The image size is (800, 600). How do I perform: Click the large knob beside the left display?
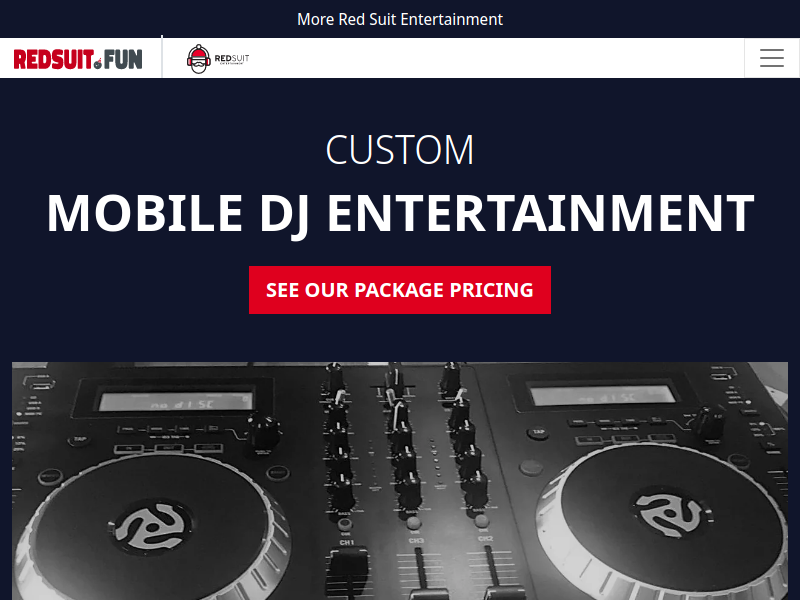tap(265, 431)
